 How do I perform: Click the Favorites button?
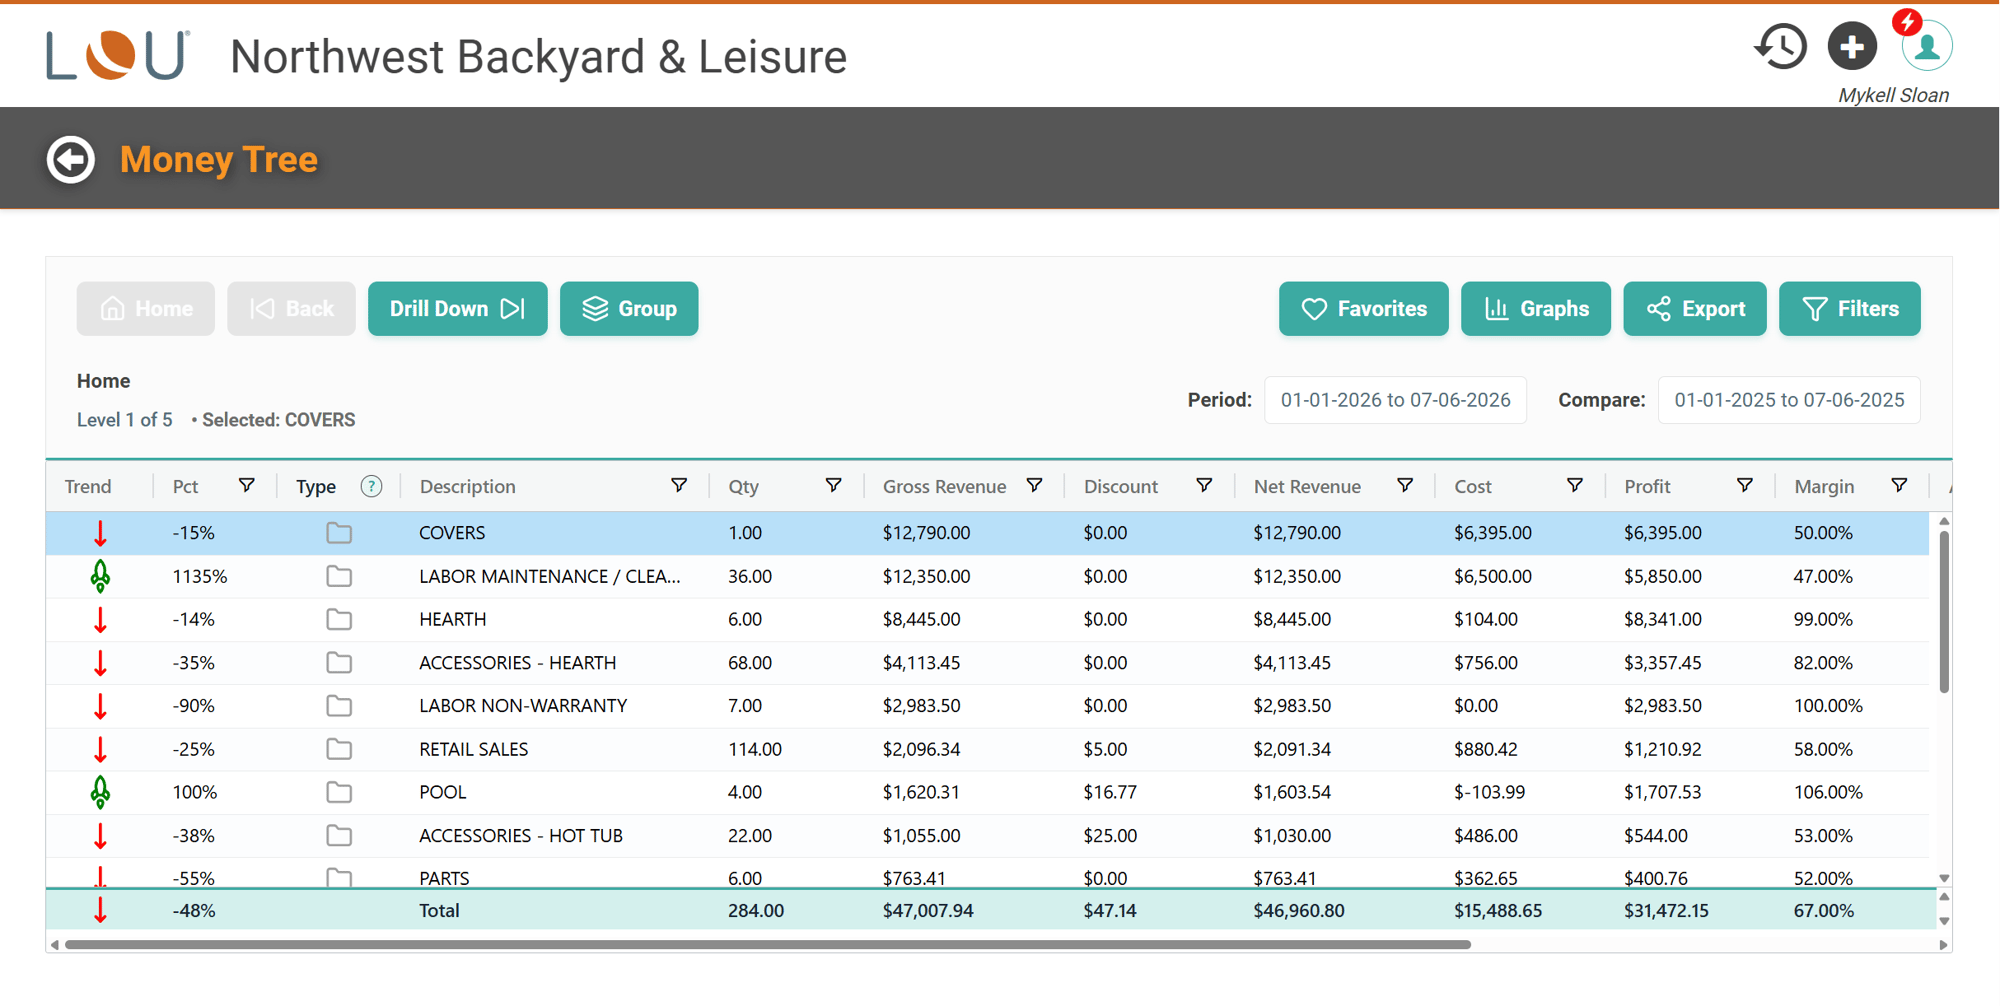[x=1363, y=309]
